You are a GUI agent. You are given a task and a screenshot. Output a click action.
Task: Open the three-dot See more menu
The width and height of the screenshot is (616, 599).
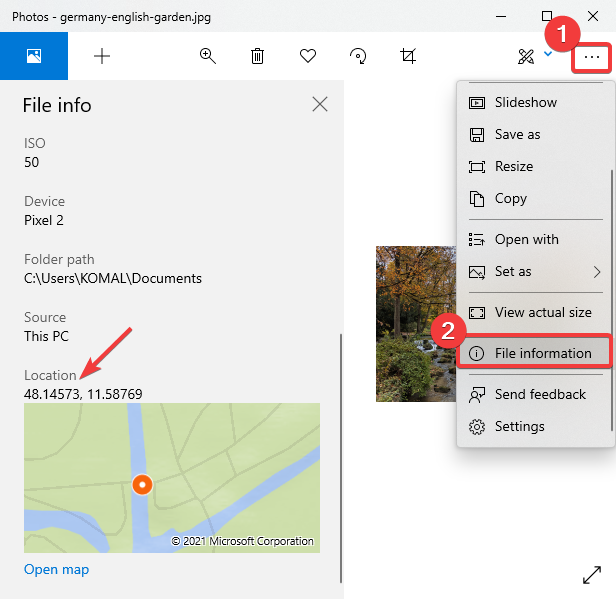coord(592,57)
